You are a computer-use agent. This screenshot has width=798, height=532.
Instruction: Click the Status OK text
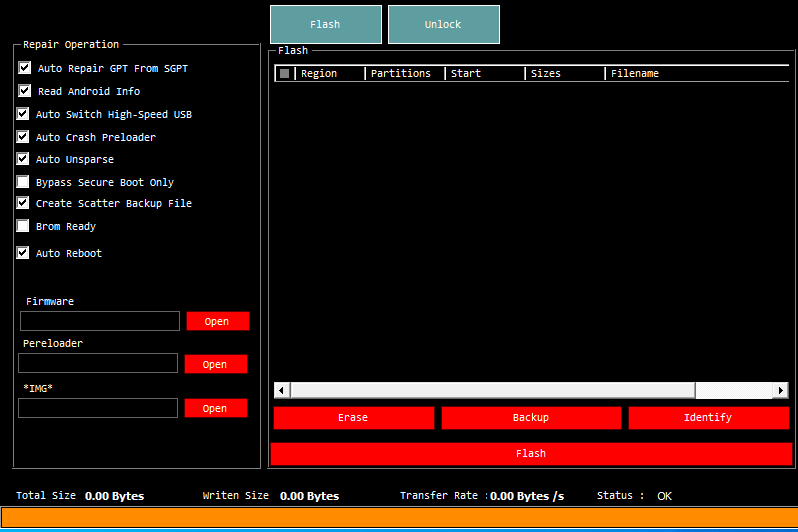(x=664, y=496)
